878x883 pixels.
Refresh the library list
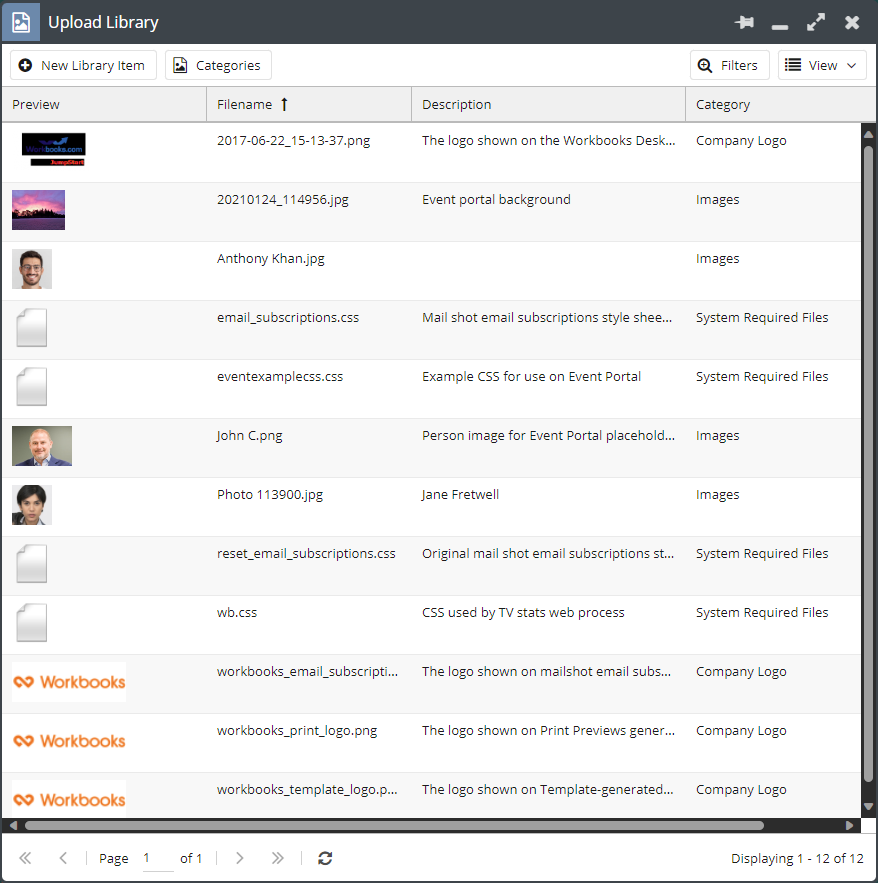pos(325,858)
